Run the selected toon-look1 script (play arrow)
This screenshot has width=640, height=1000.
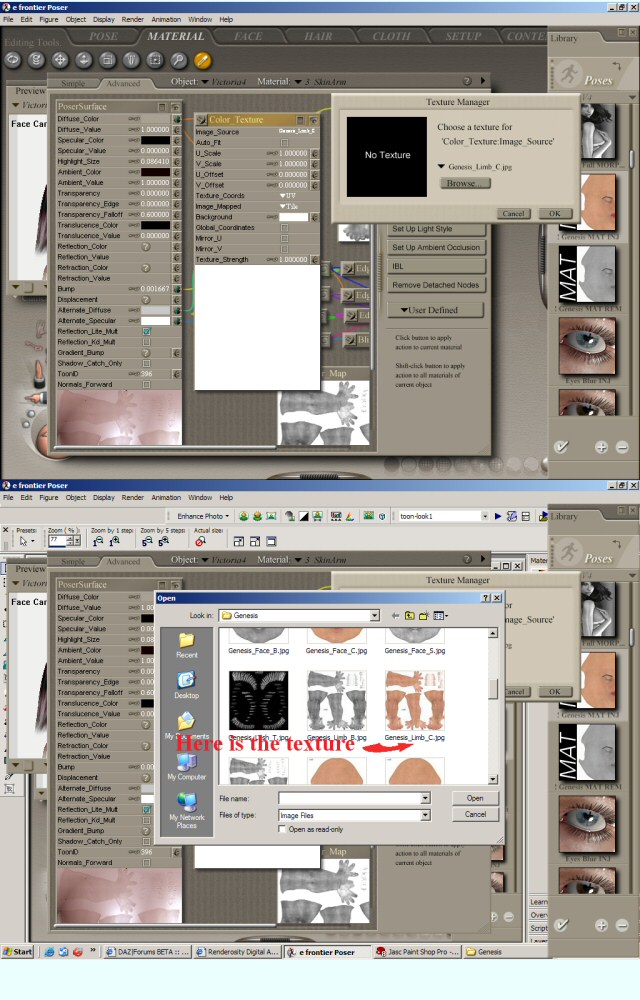coord(498,516)
